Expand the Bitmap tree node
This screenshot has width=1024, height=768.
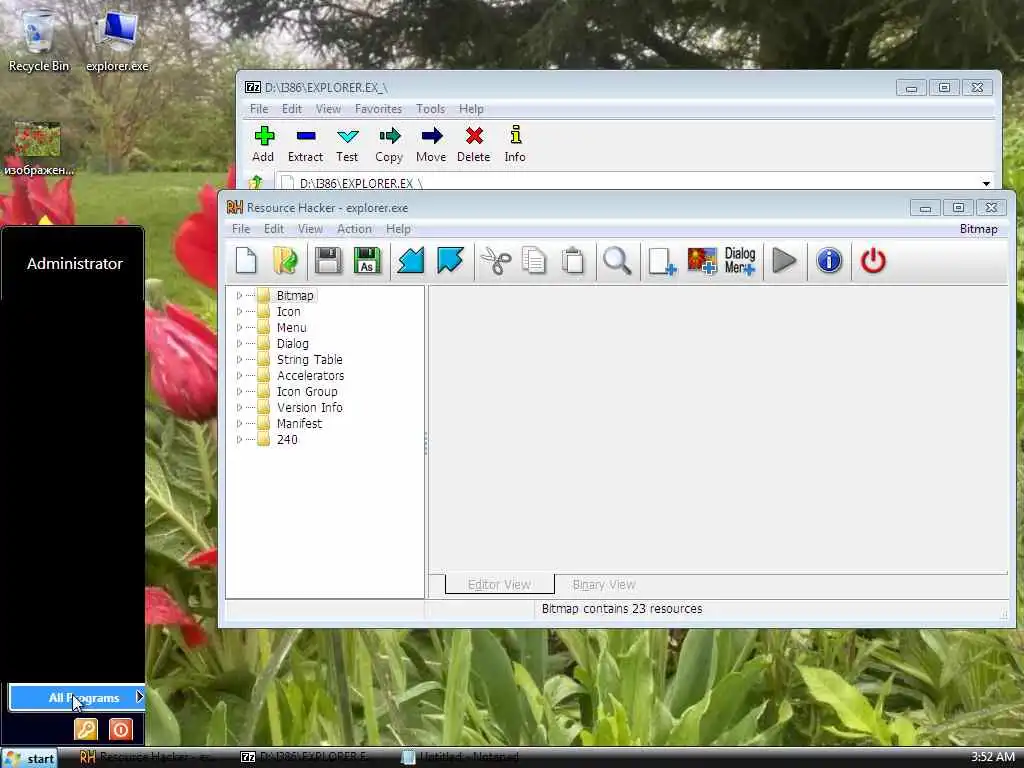click(x=239, y=296)
